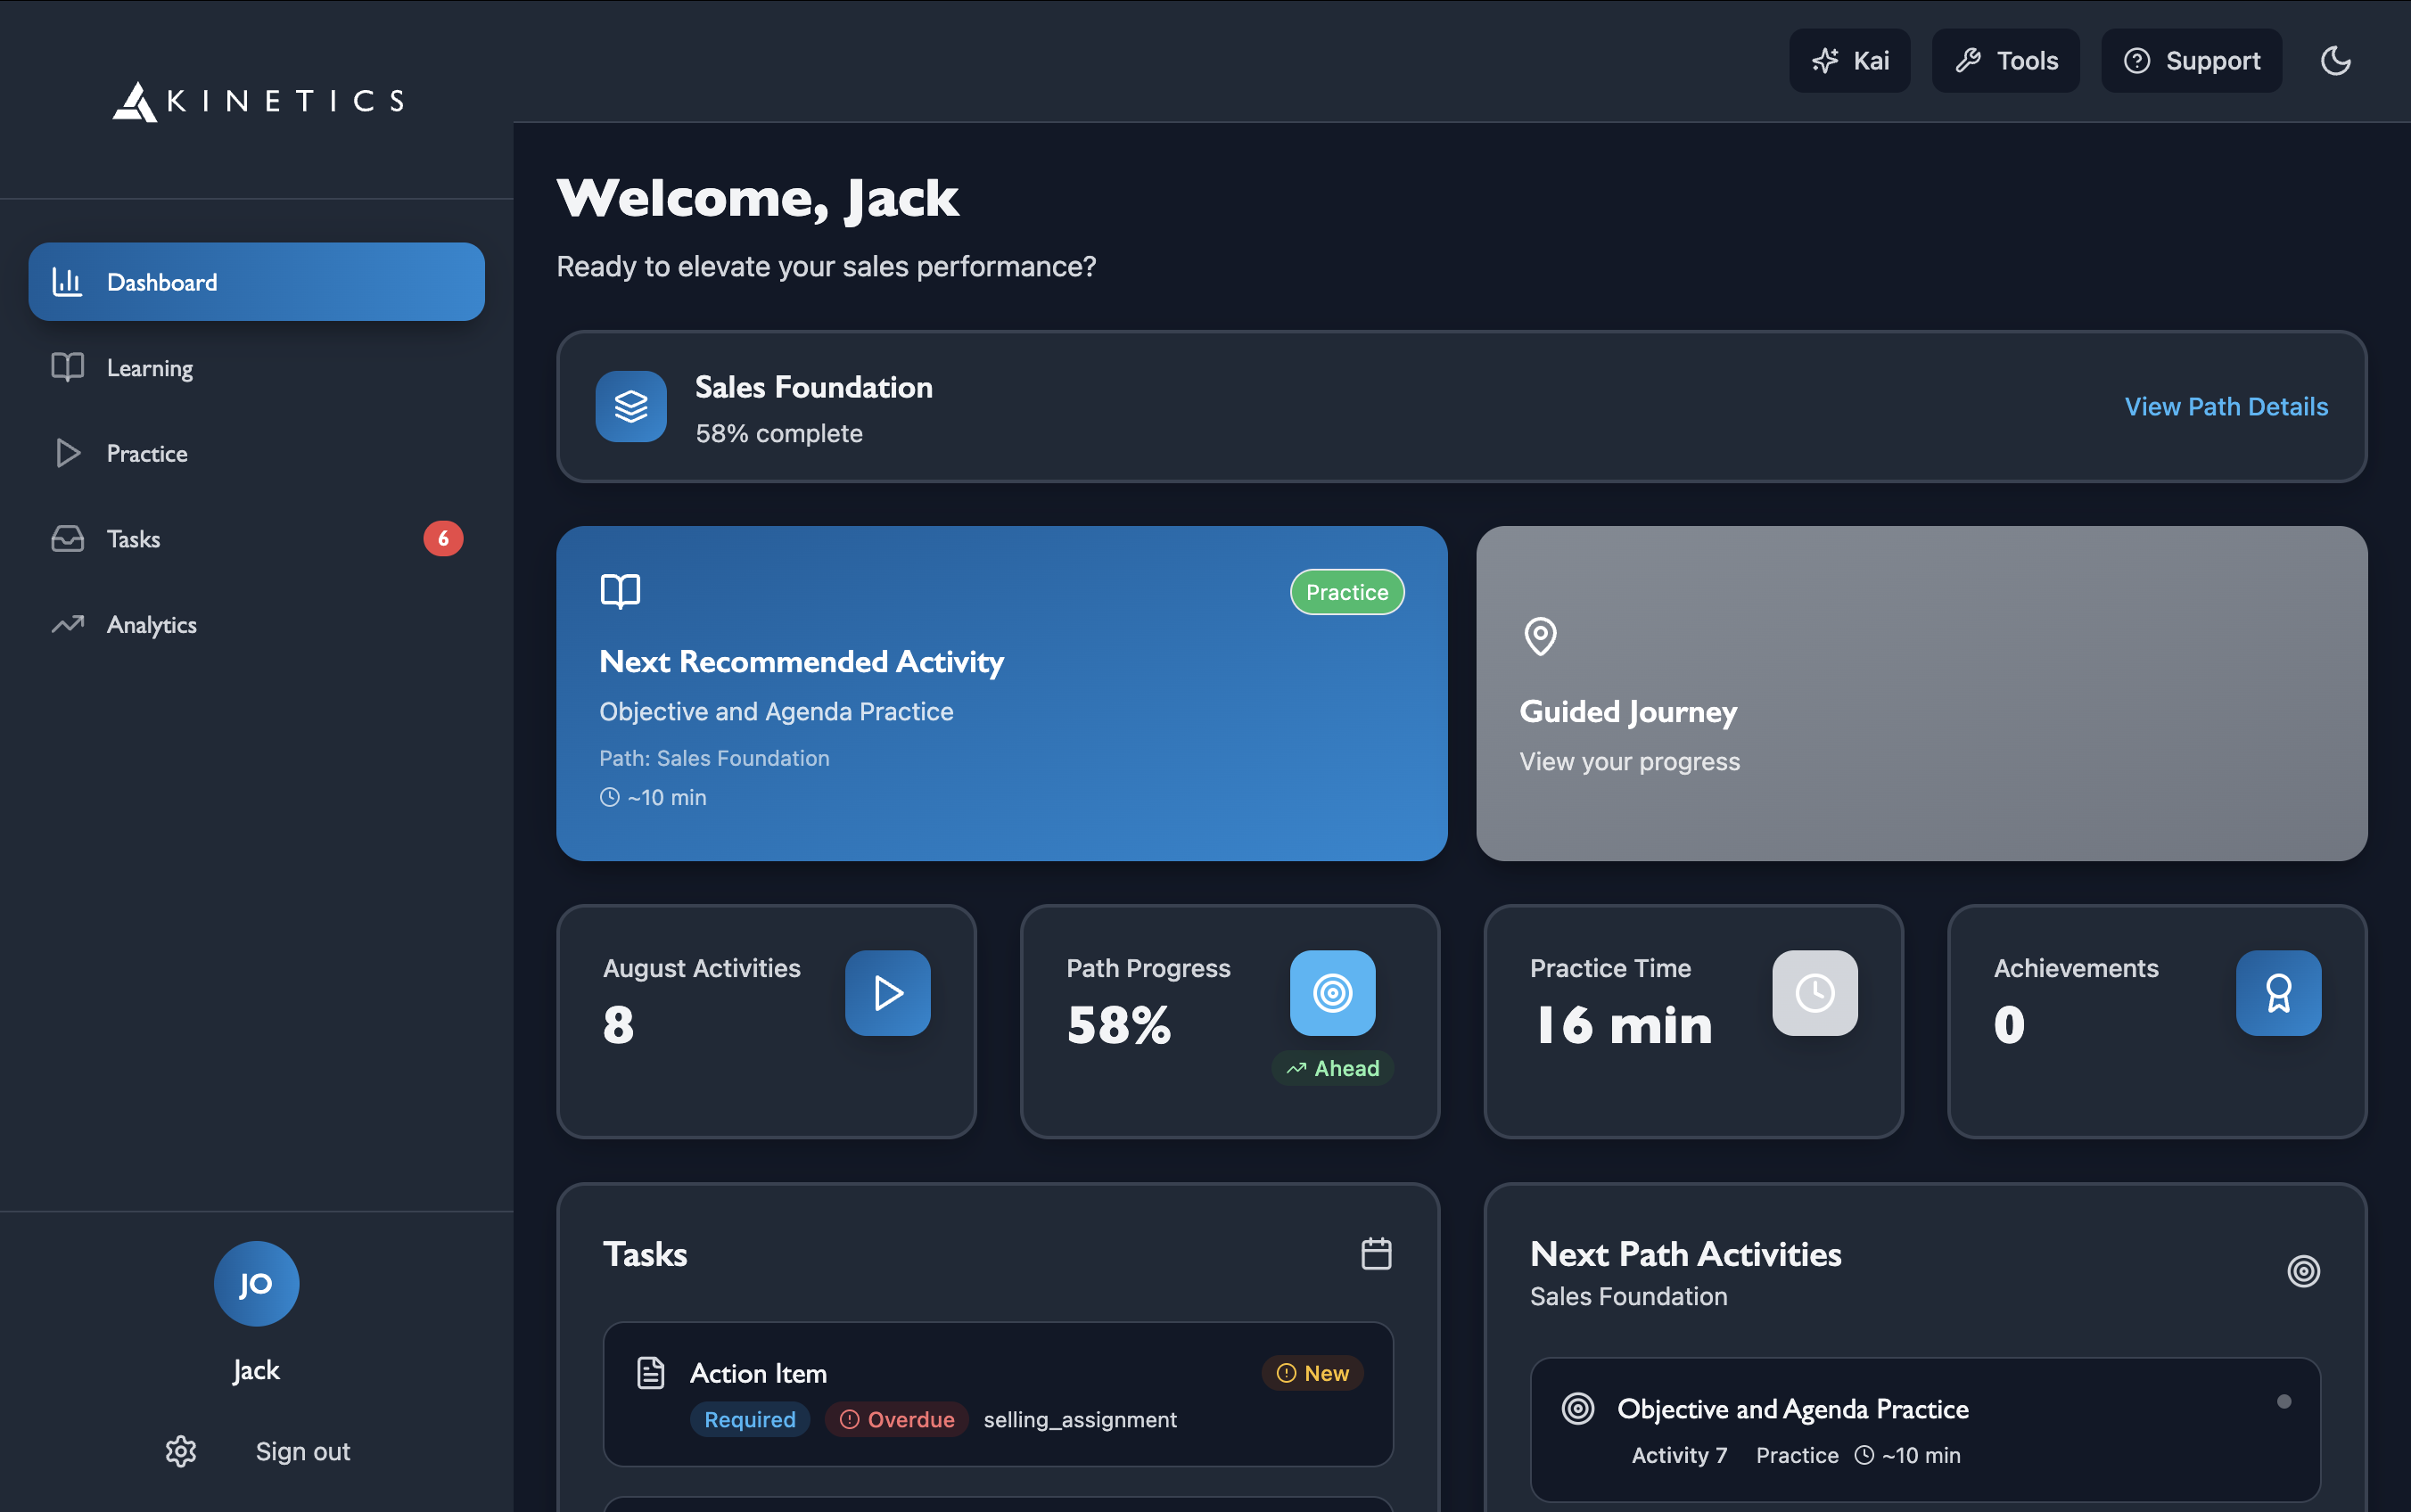Open settings gear icon in sidebar
The image size is (2411, 1512).
181,1451
